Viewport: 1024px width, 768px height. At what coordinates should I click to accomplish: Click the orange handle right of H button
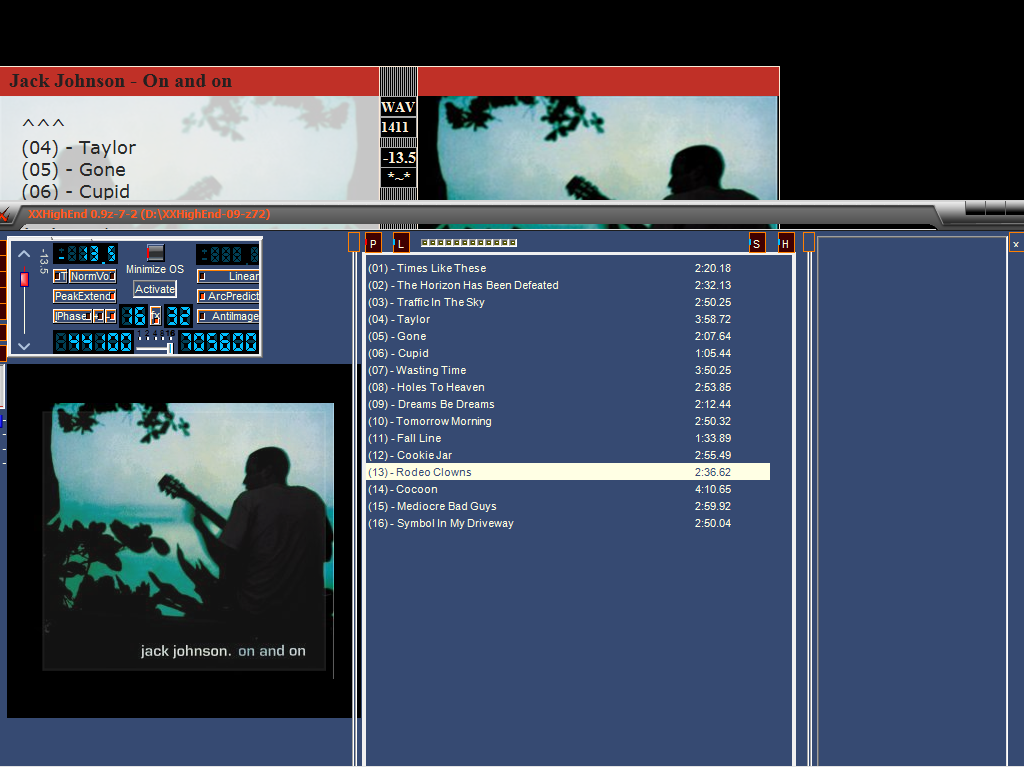point(808,242)
